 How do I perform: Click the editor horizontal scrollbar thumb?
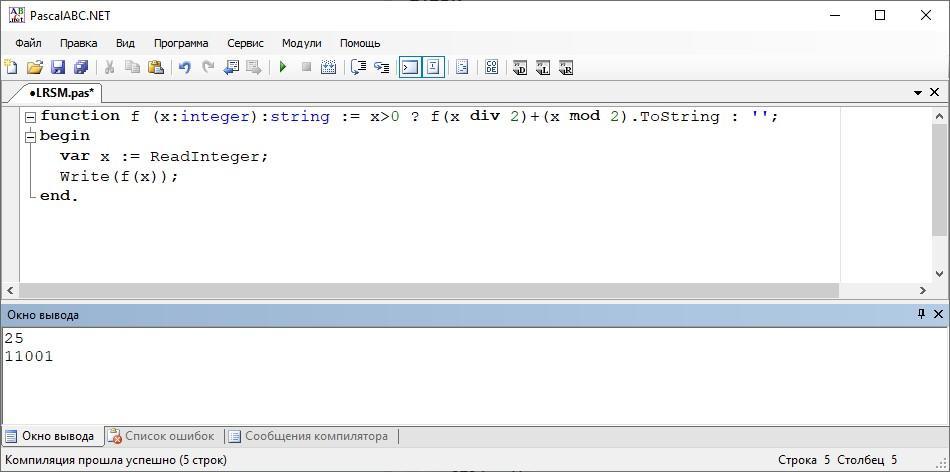tap(429, 290)
